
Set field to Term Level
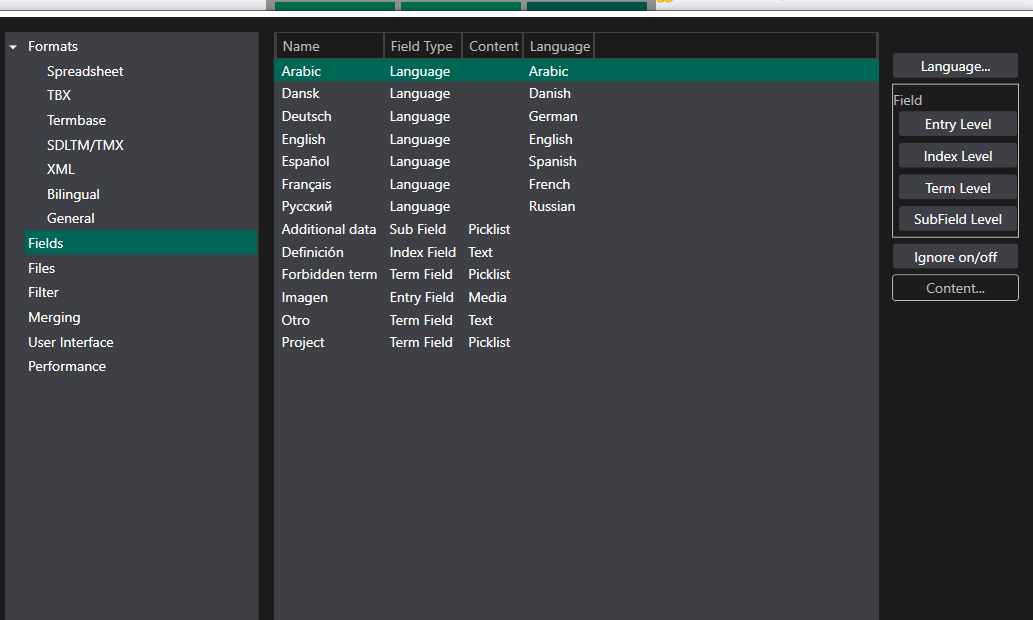point(957,187)
